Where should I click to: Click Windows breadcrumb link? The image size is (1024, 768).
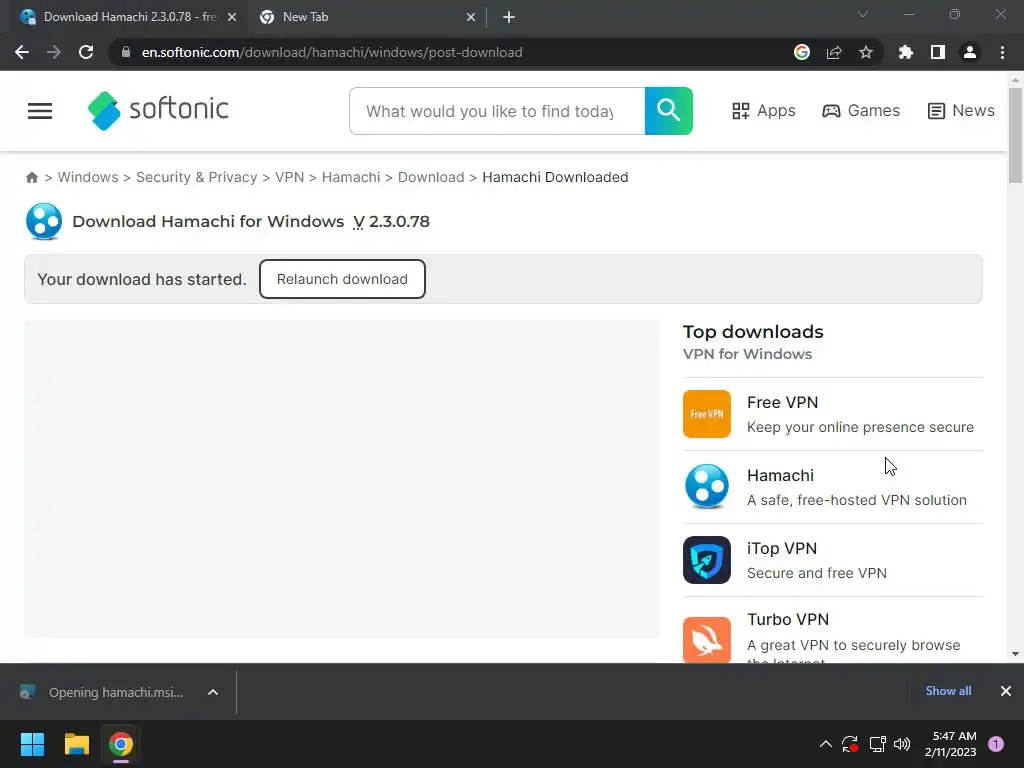coord(88,177)
